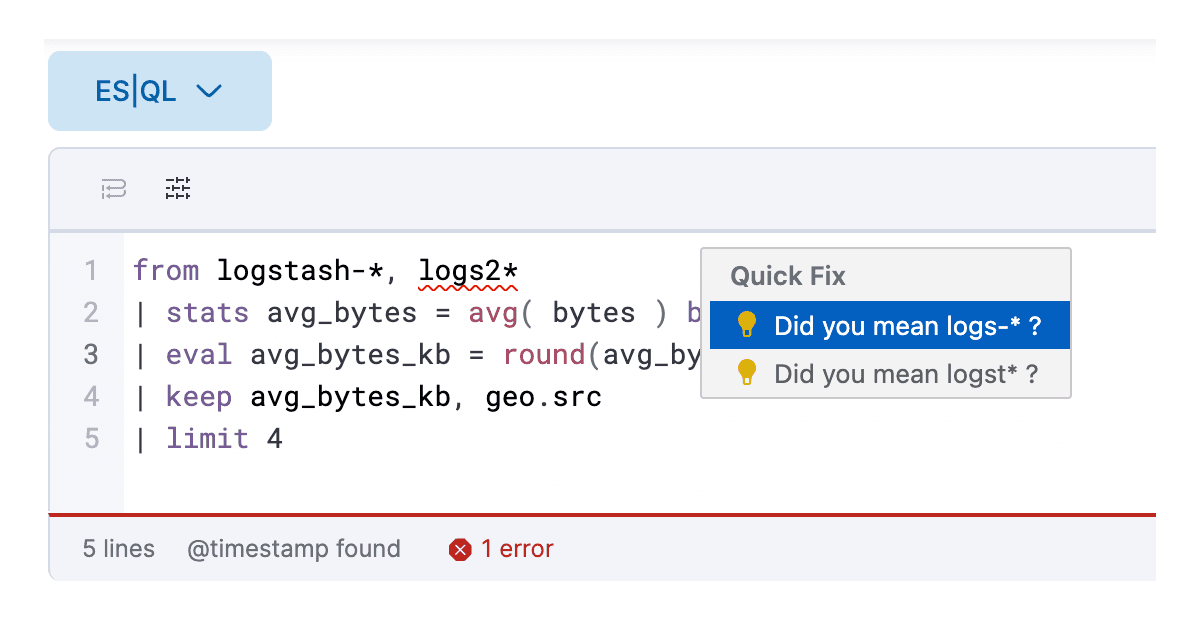Click line number 5 in the gutter
1200x628 pixels.
point(91,438)
